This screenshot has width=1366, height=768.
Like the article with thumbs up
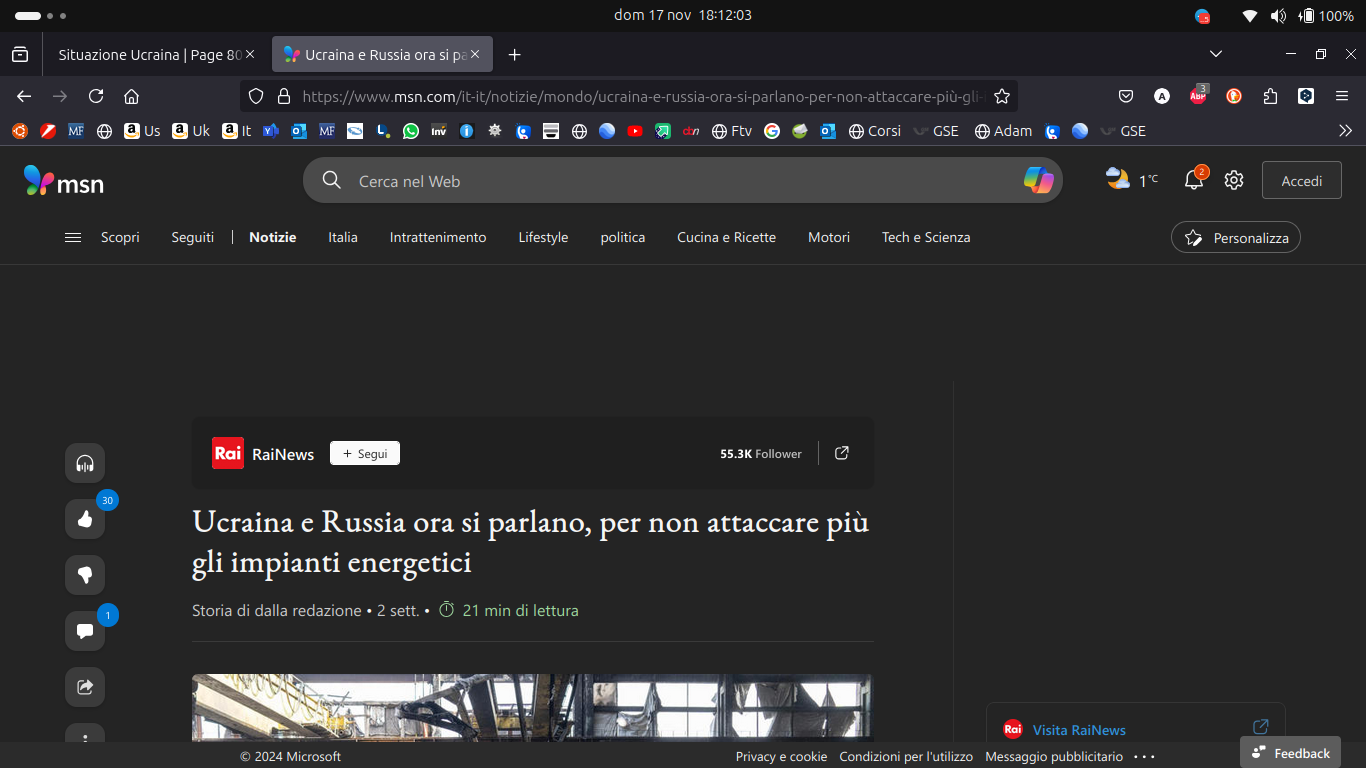[85, 519]
